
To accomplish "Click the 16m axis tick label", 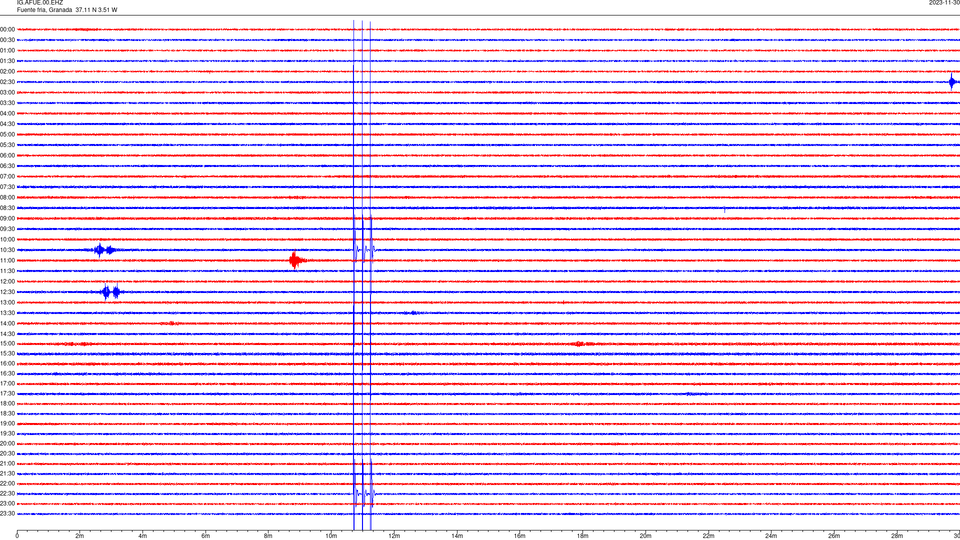I will click(520, 536).
